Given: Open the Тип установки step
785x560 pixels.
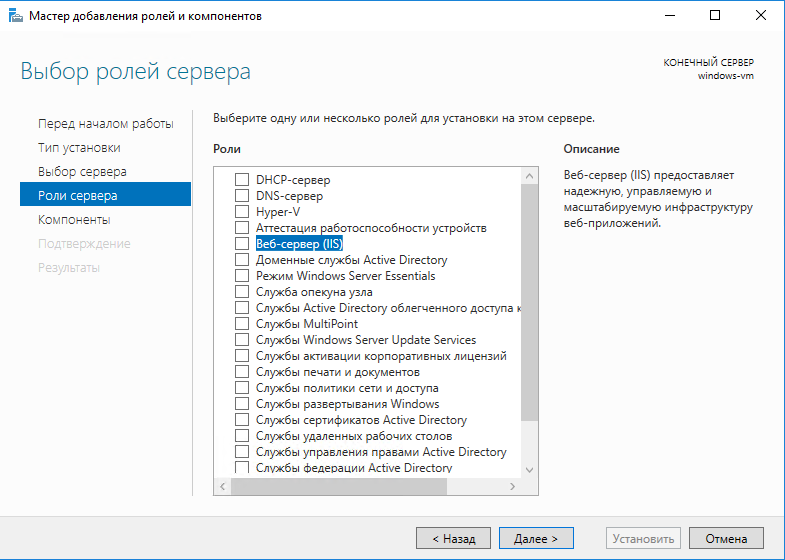Looking at the screenshot, I should point(106,148).
